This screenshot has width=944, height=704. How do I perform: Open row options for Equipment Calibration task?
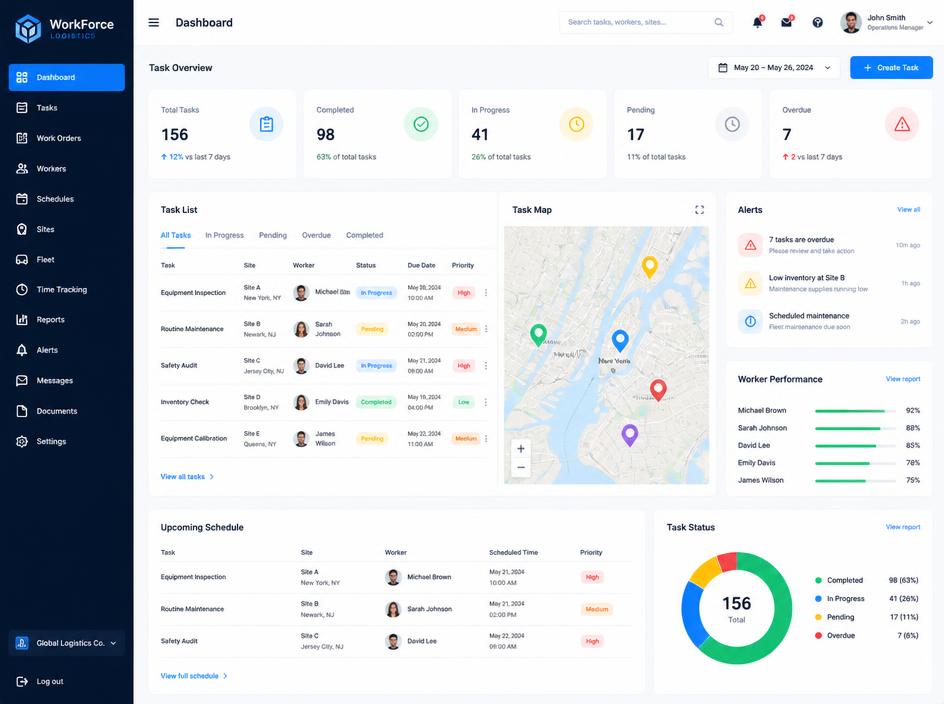pyautogui.click(x=486, y=438)
